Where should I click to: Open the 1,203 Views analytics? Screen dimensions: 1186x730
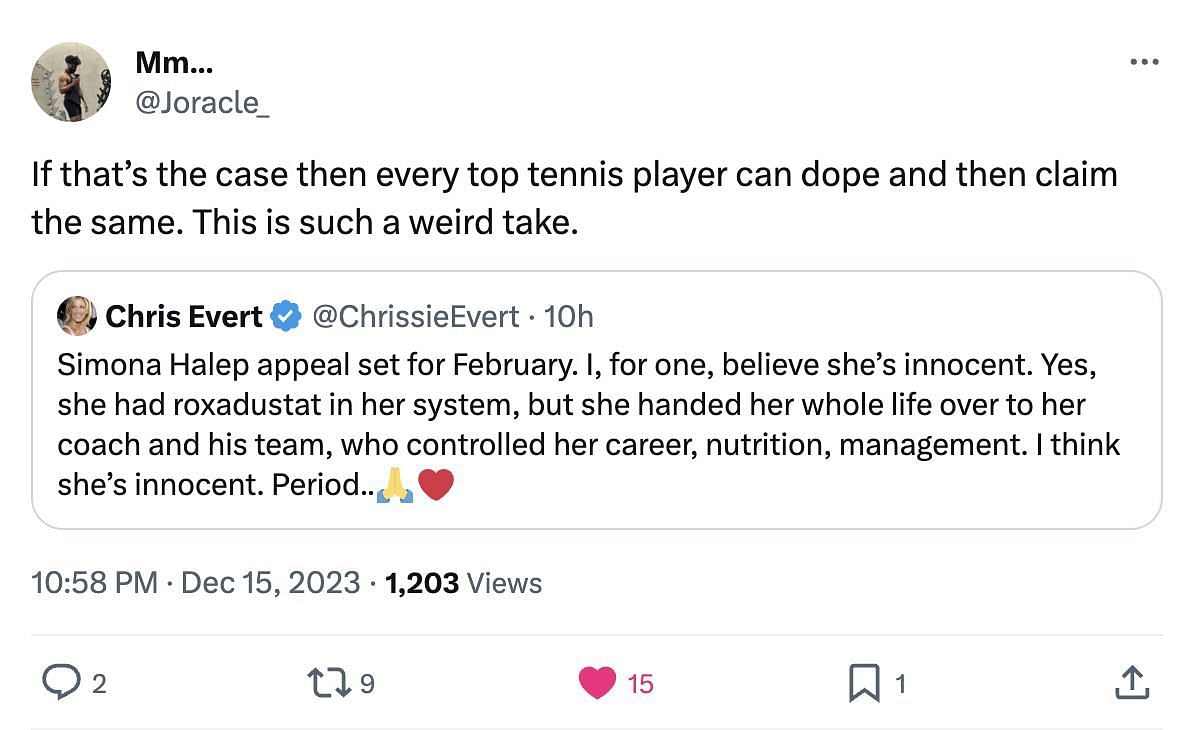click(x=463, y=582)
